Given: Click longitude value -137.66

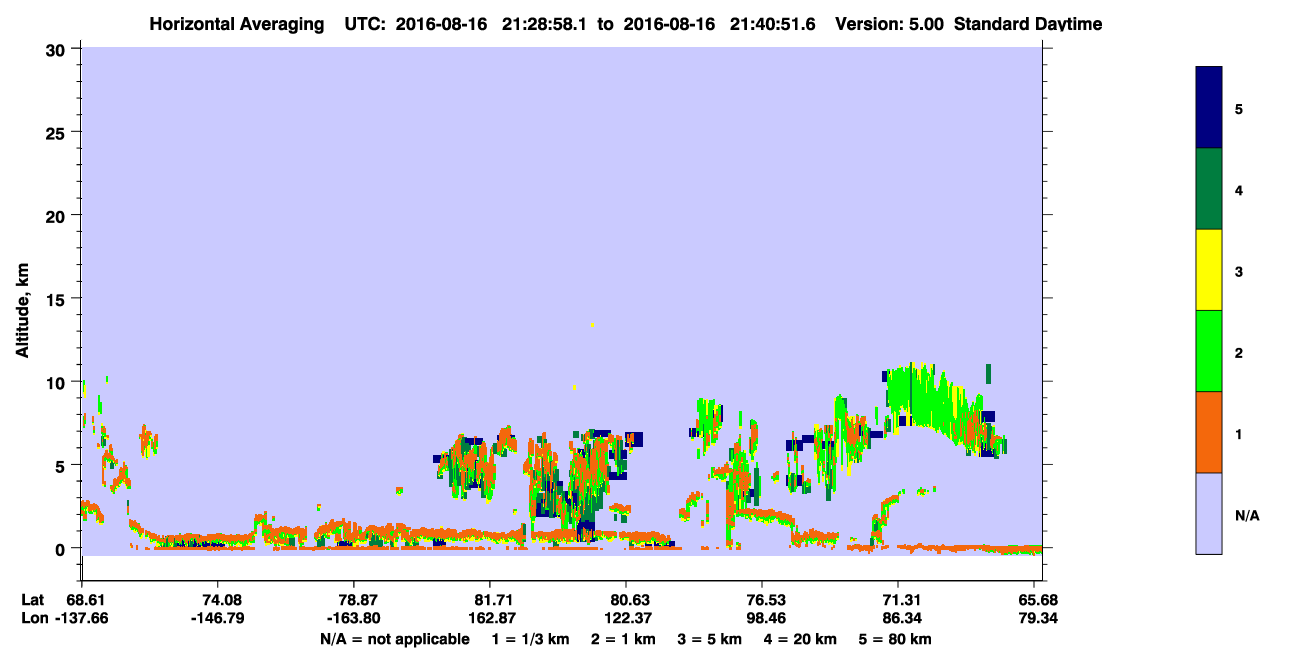Looking at the screenshot, I should 81,618.
